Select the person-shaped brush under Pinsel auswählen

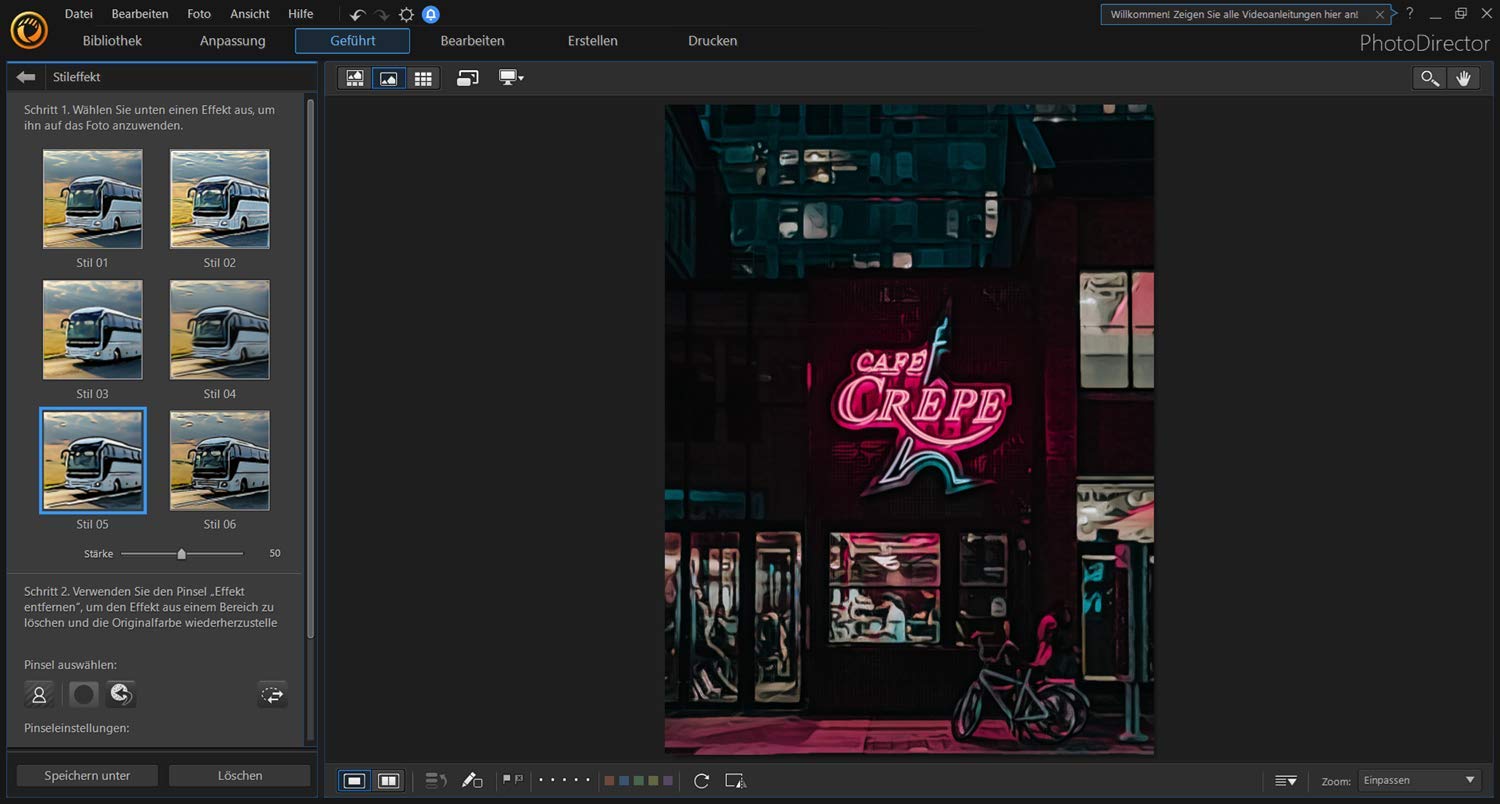pyautogui.click(x=39, y=694)
